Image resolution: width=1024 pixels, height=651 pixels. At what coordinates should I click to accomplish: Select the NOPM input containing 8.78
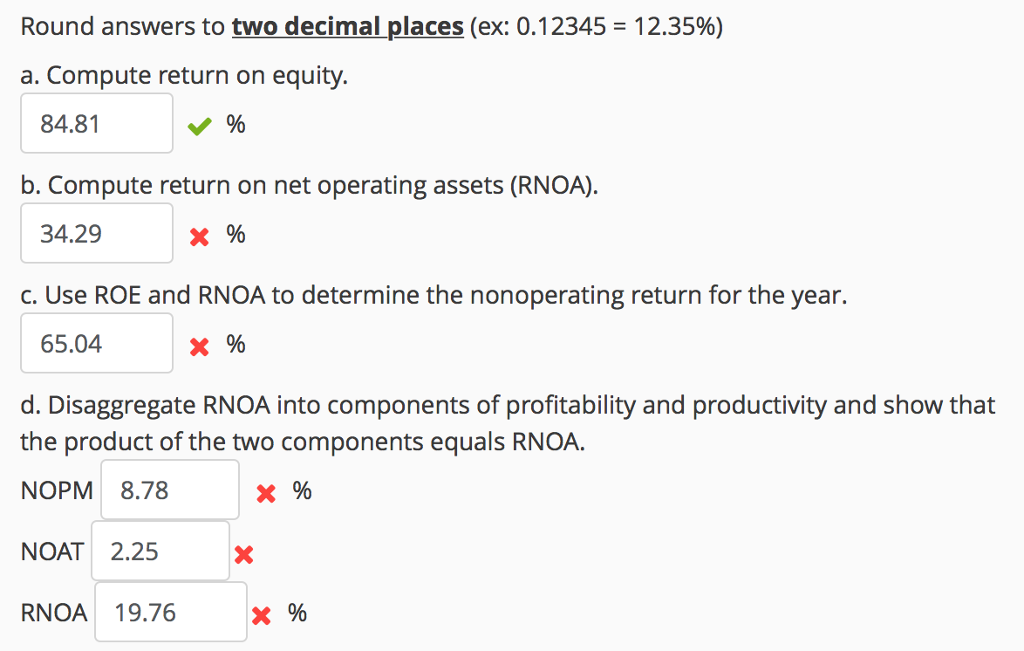click(x=168, y=490)
